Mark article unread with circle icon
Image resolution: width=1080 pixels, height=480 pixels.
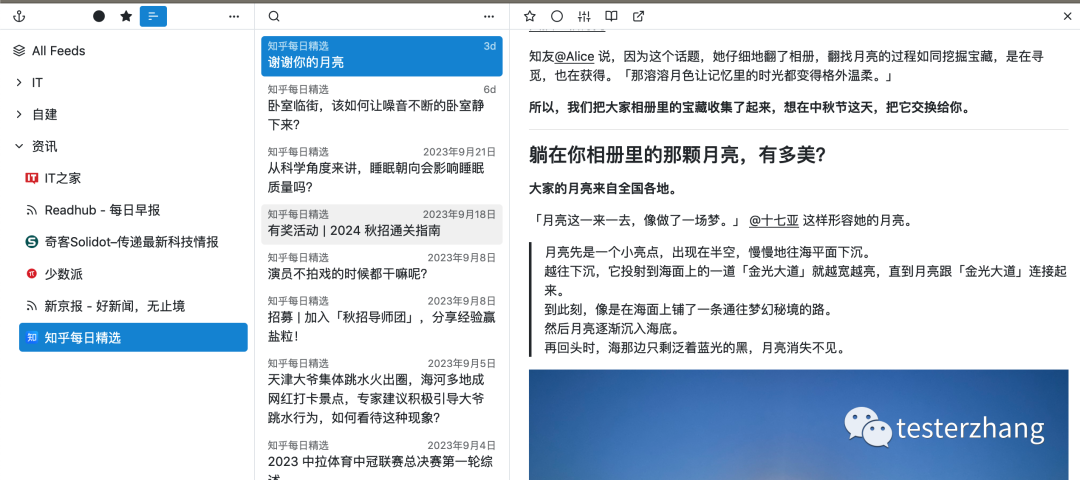[x=557, y=17]
